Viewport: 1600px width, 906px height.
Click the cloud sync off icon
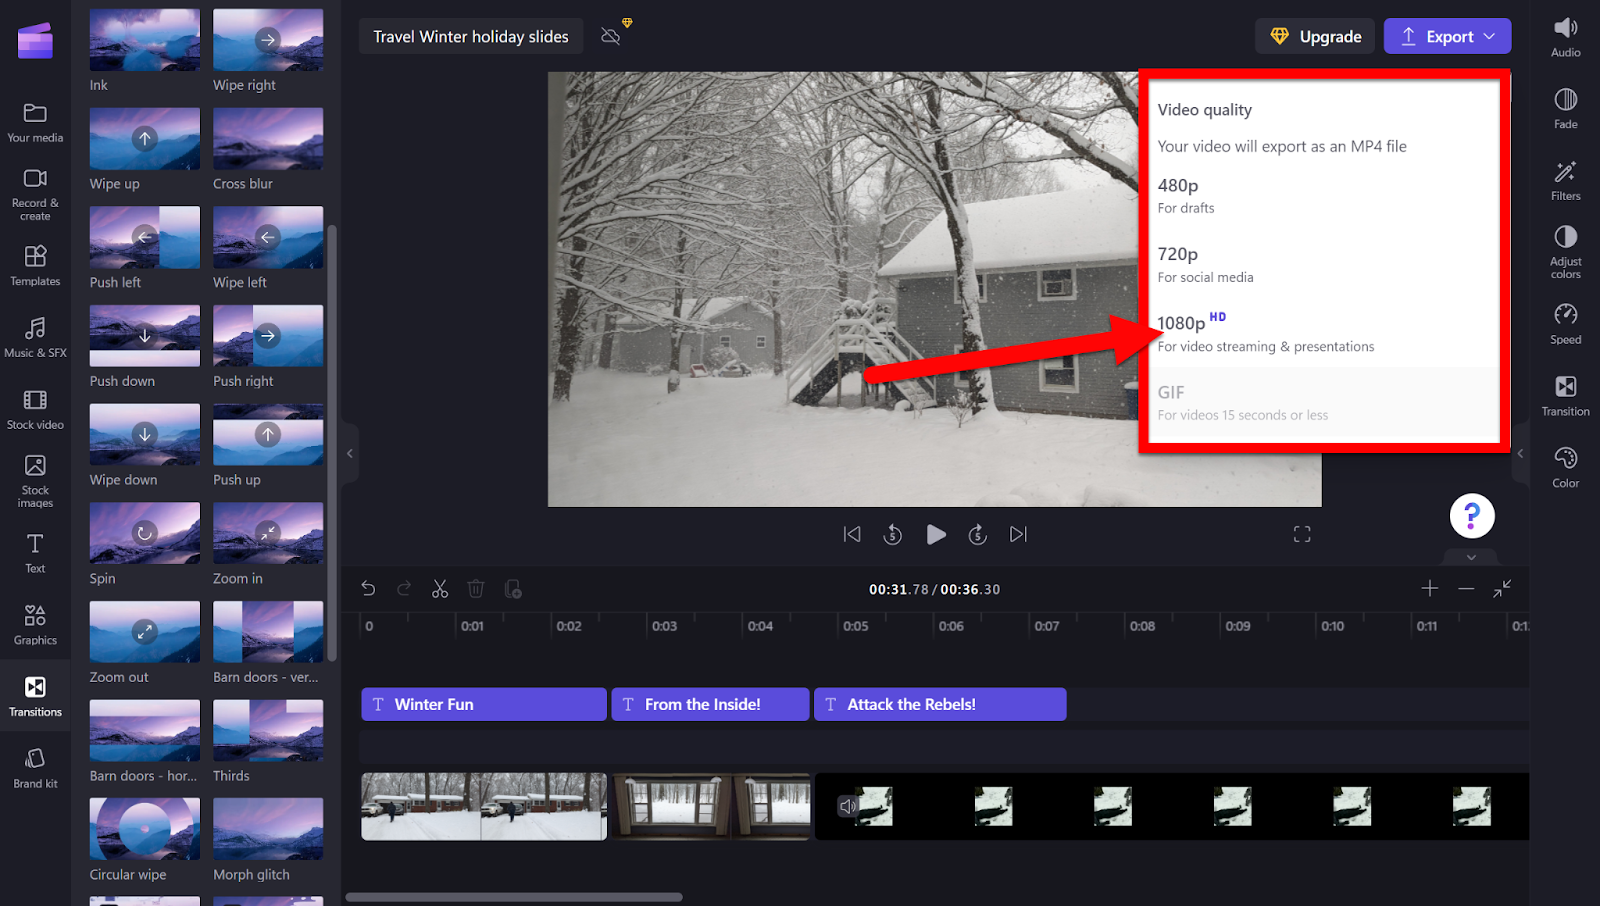click(611, 36)
